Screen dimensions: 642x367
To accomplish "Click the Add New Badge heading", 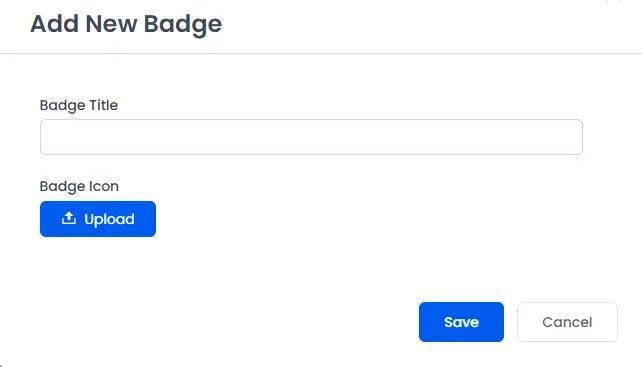I will pos(126,24).
